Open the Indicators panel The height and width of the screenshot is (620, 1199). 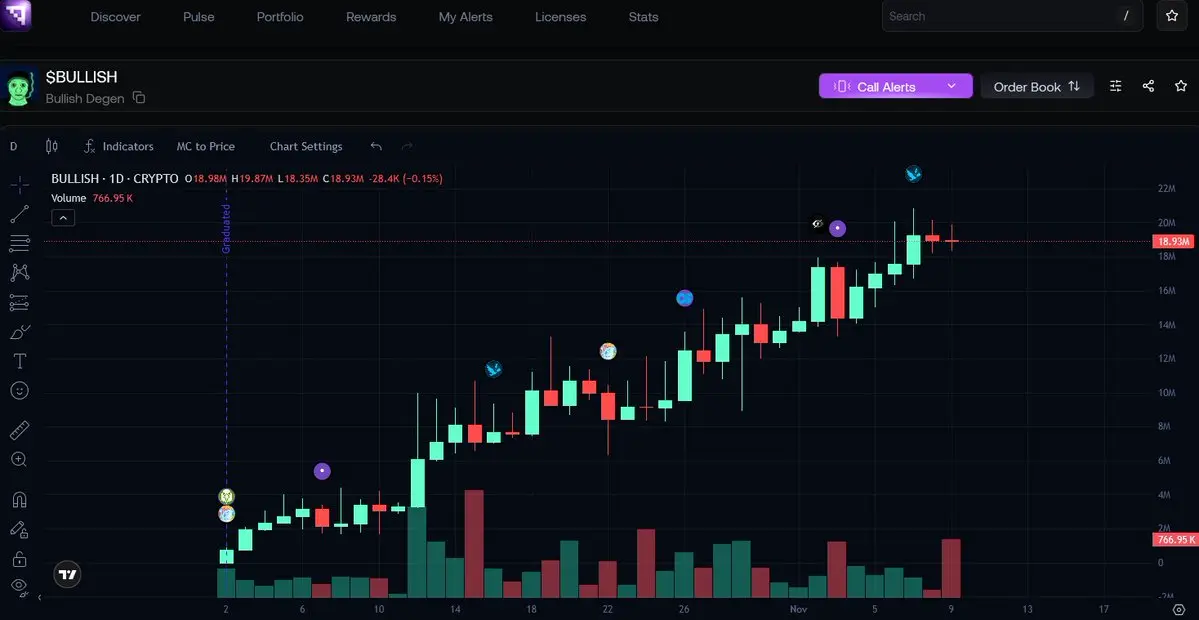[119, 146]
